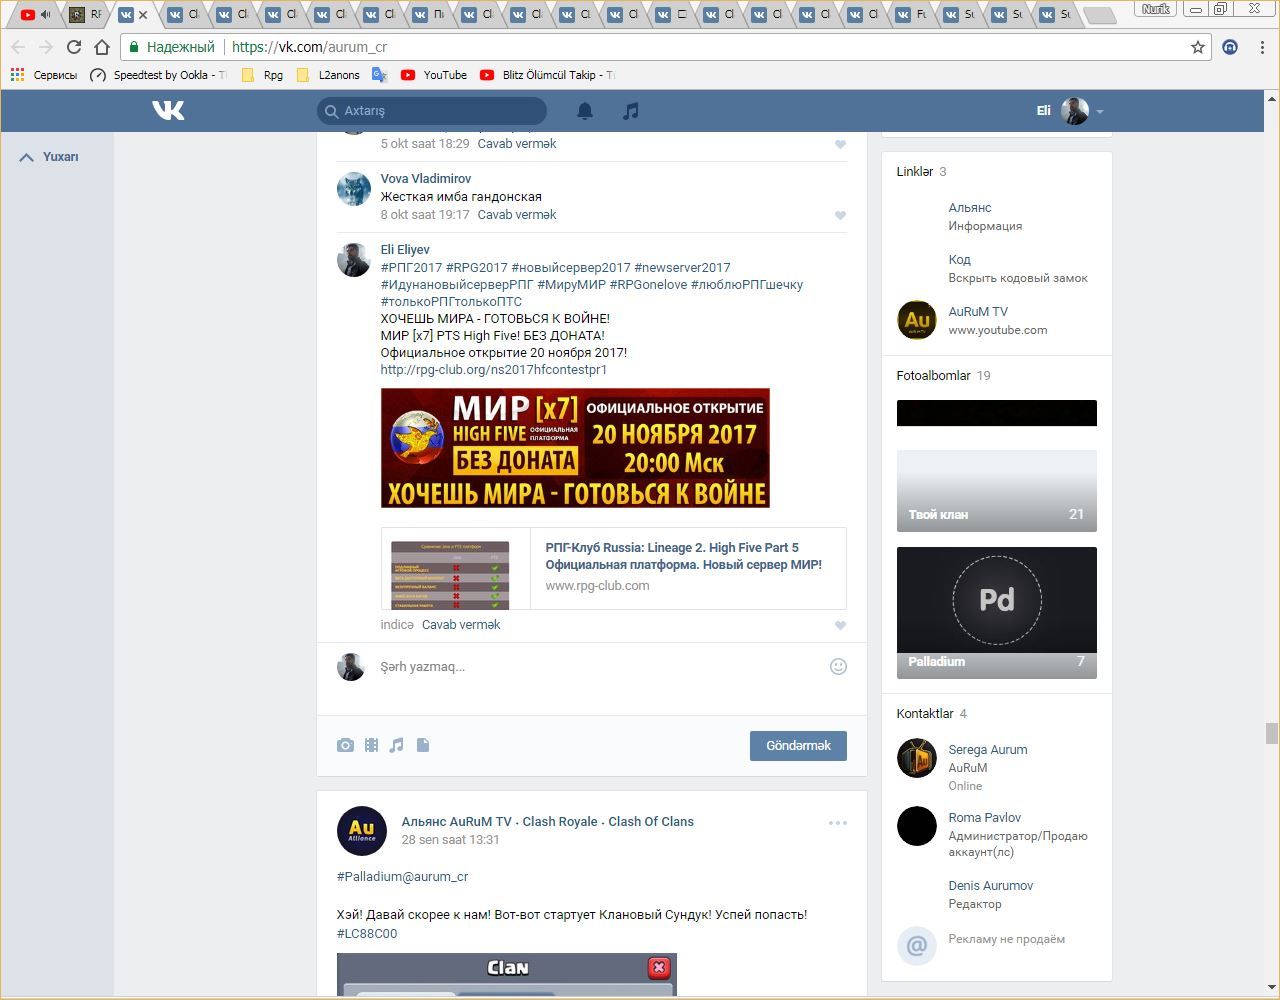Open the translate bookmark icon
Image resolution: width=1280 pixels, height=1000 pixels.
click(379, 75)
